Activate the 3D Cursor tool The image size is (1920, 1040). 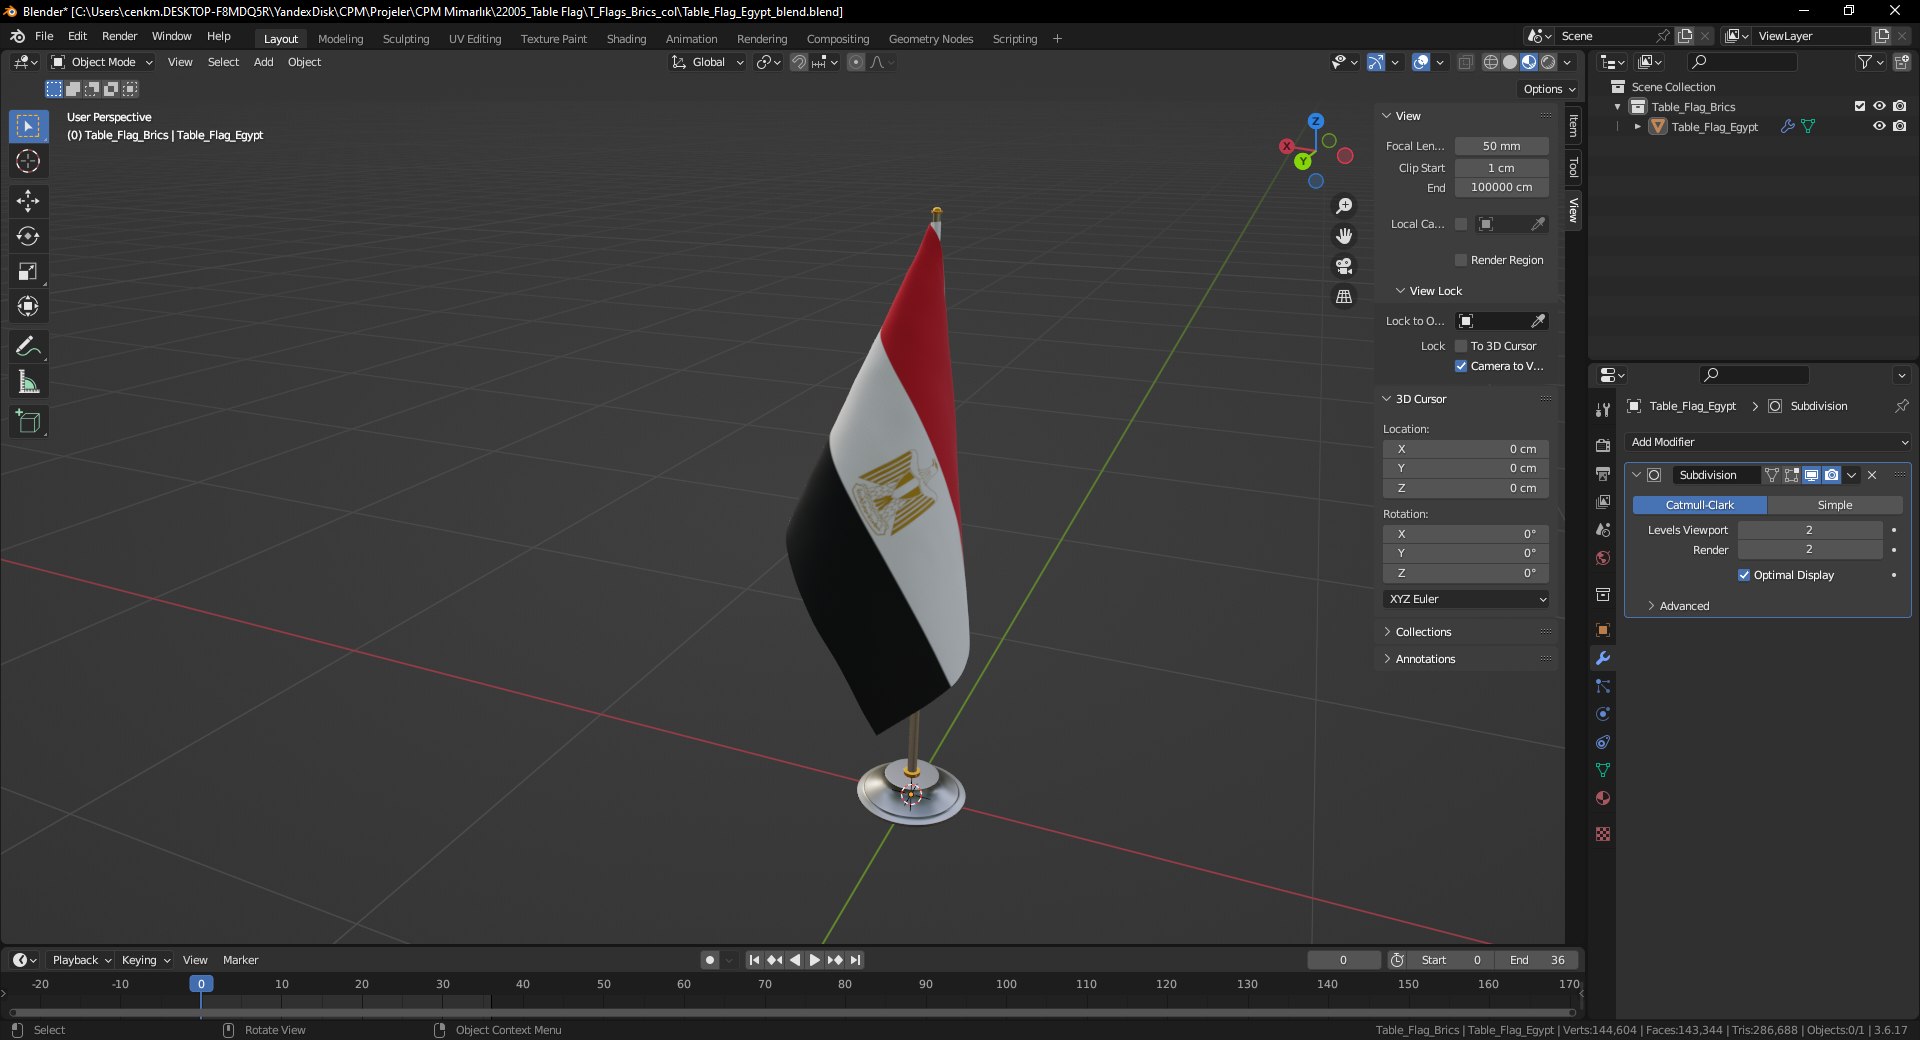[28, 161]
